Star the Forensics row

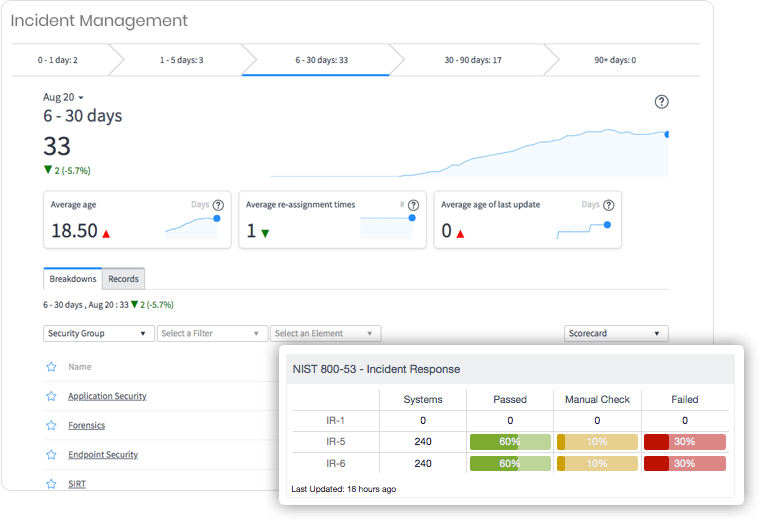[51, 425]
